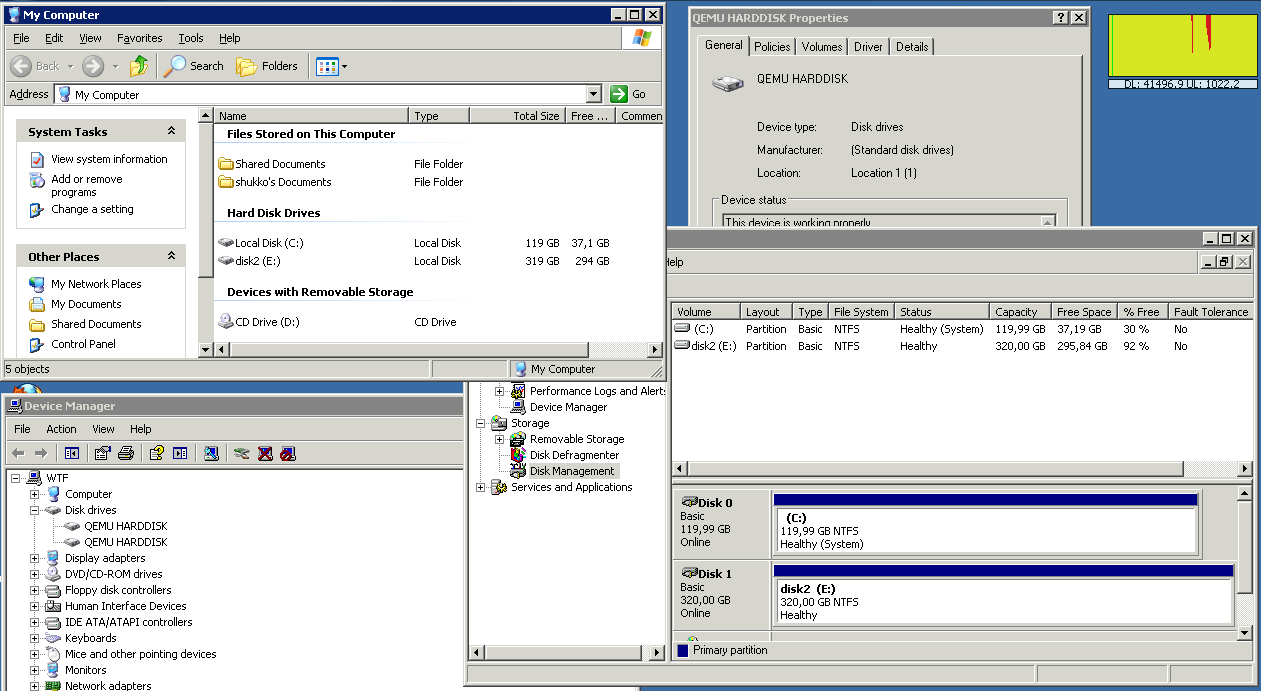Select Disk Defragmenter in the console tree
1261x691 pixels.
point(574,455)
